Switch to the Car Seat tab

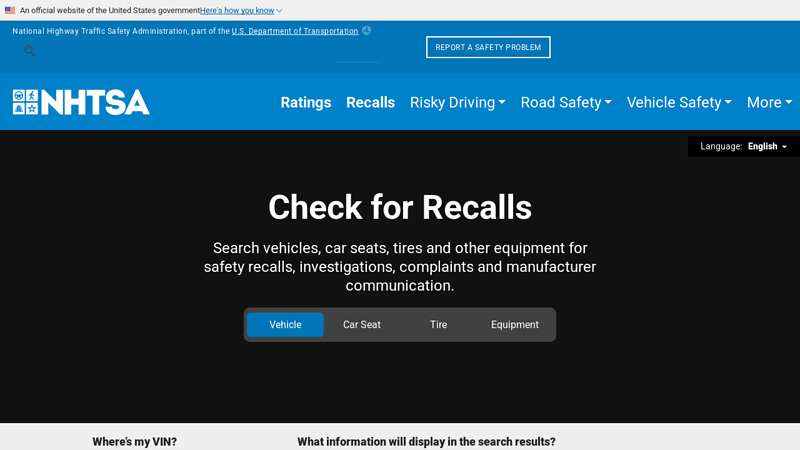(x=362, y=324)
